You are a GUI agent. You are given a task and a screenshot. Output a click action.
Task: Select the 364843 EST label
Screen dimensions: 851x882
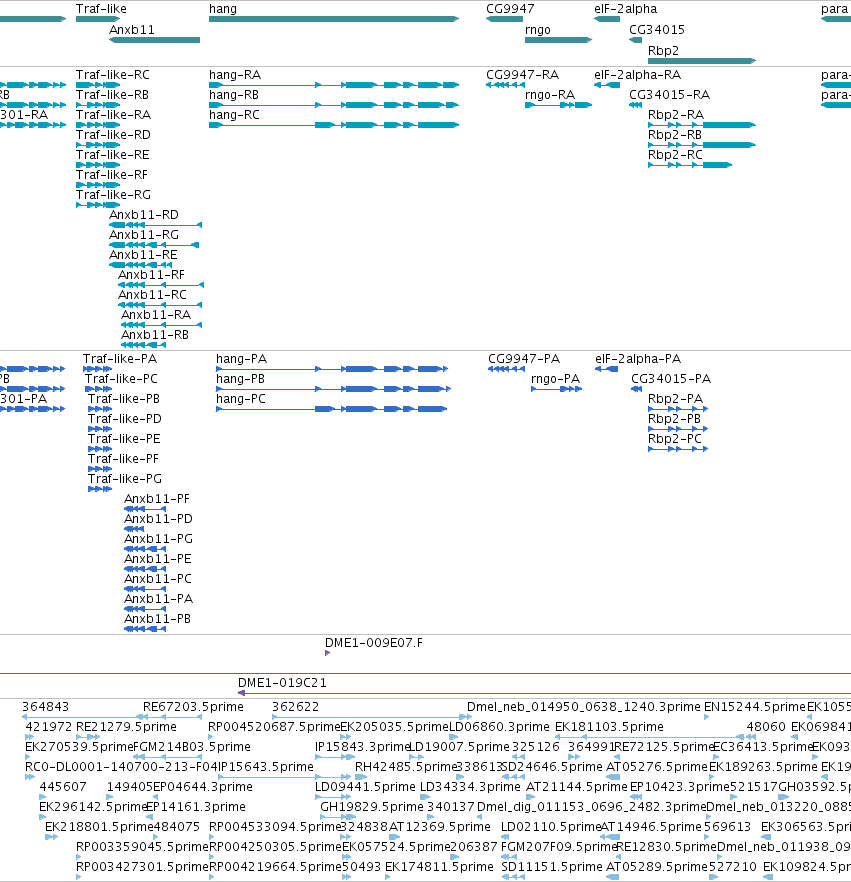(46, 707)
